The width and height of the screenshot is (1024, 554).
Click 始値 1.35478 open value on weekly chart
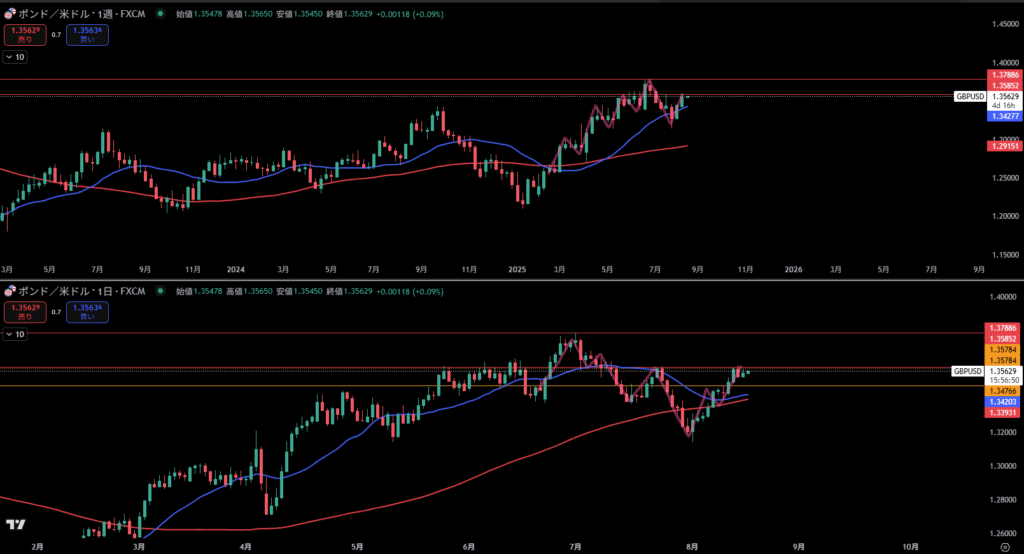[x=199, y=14]
